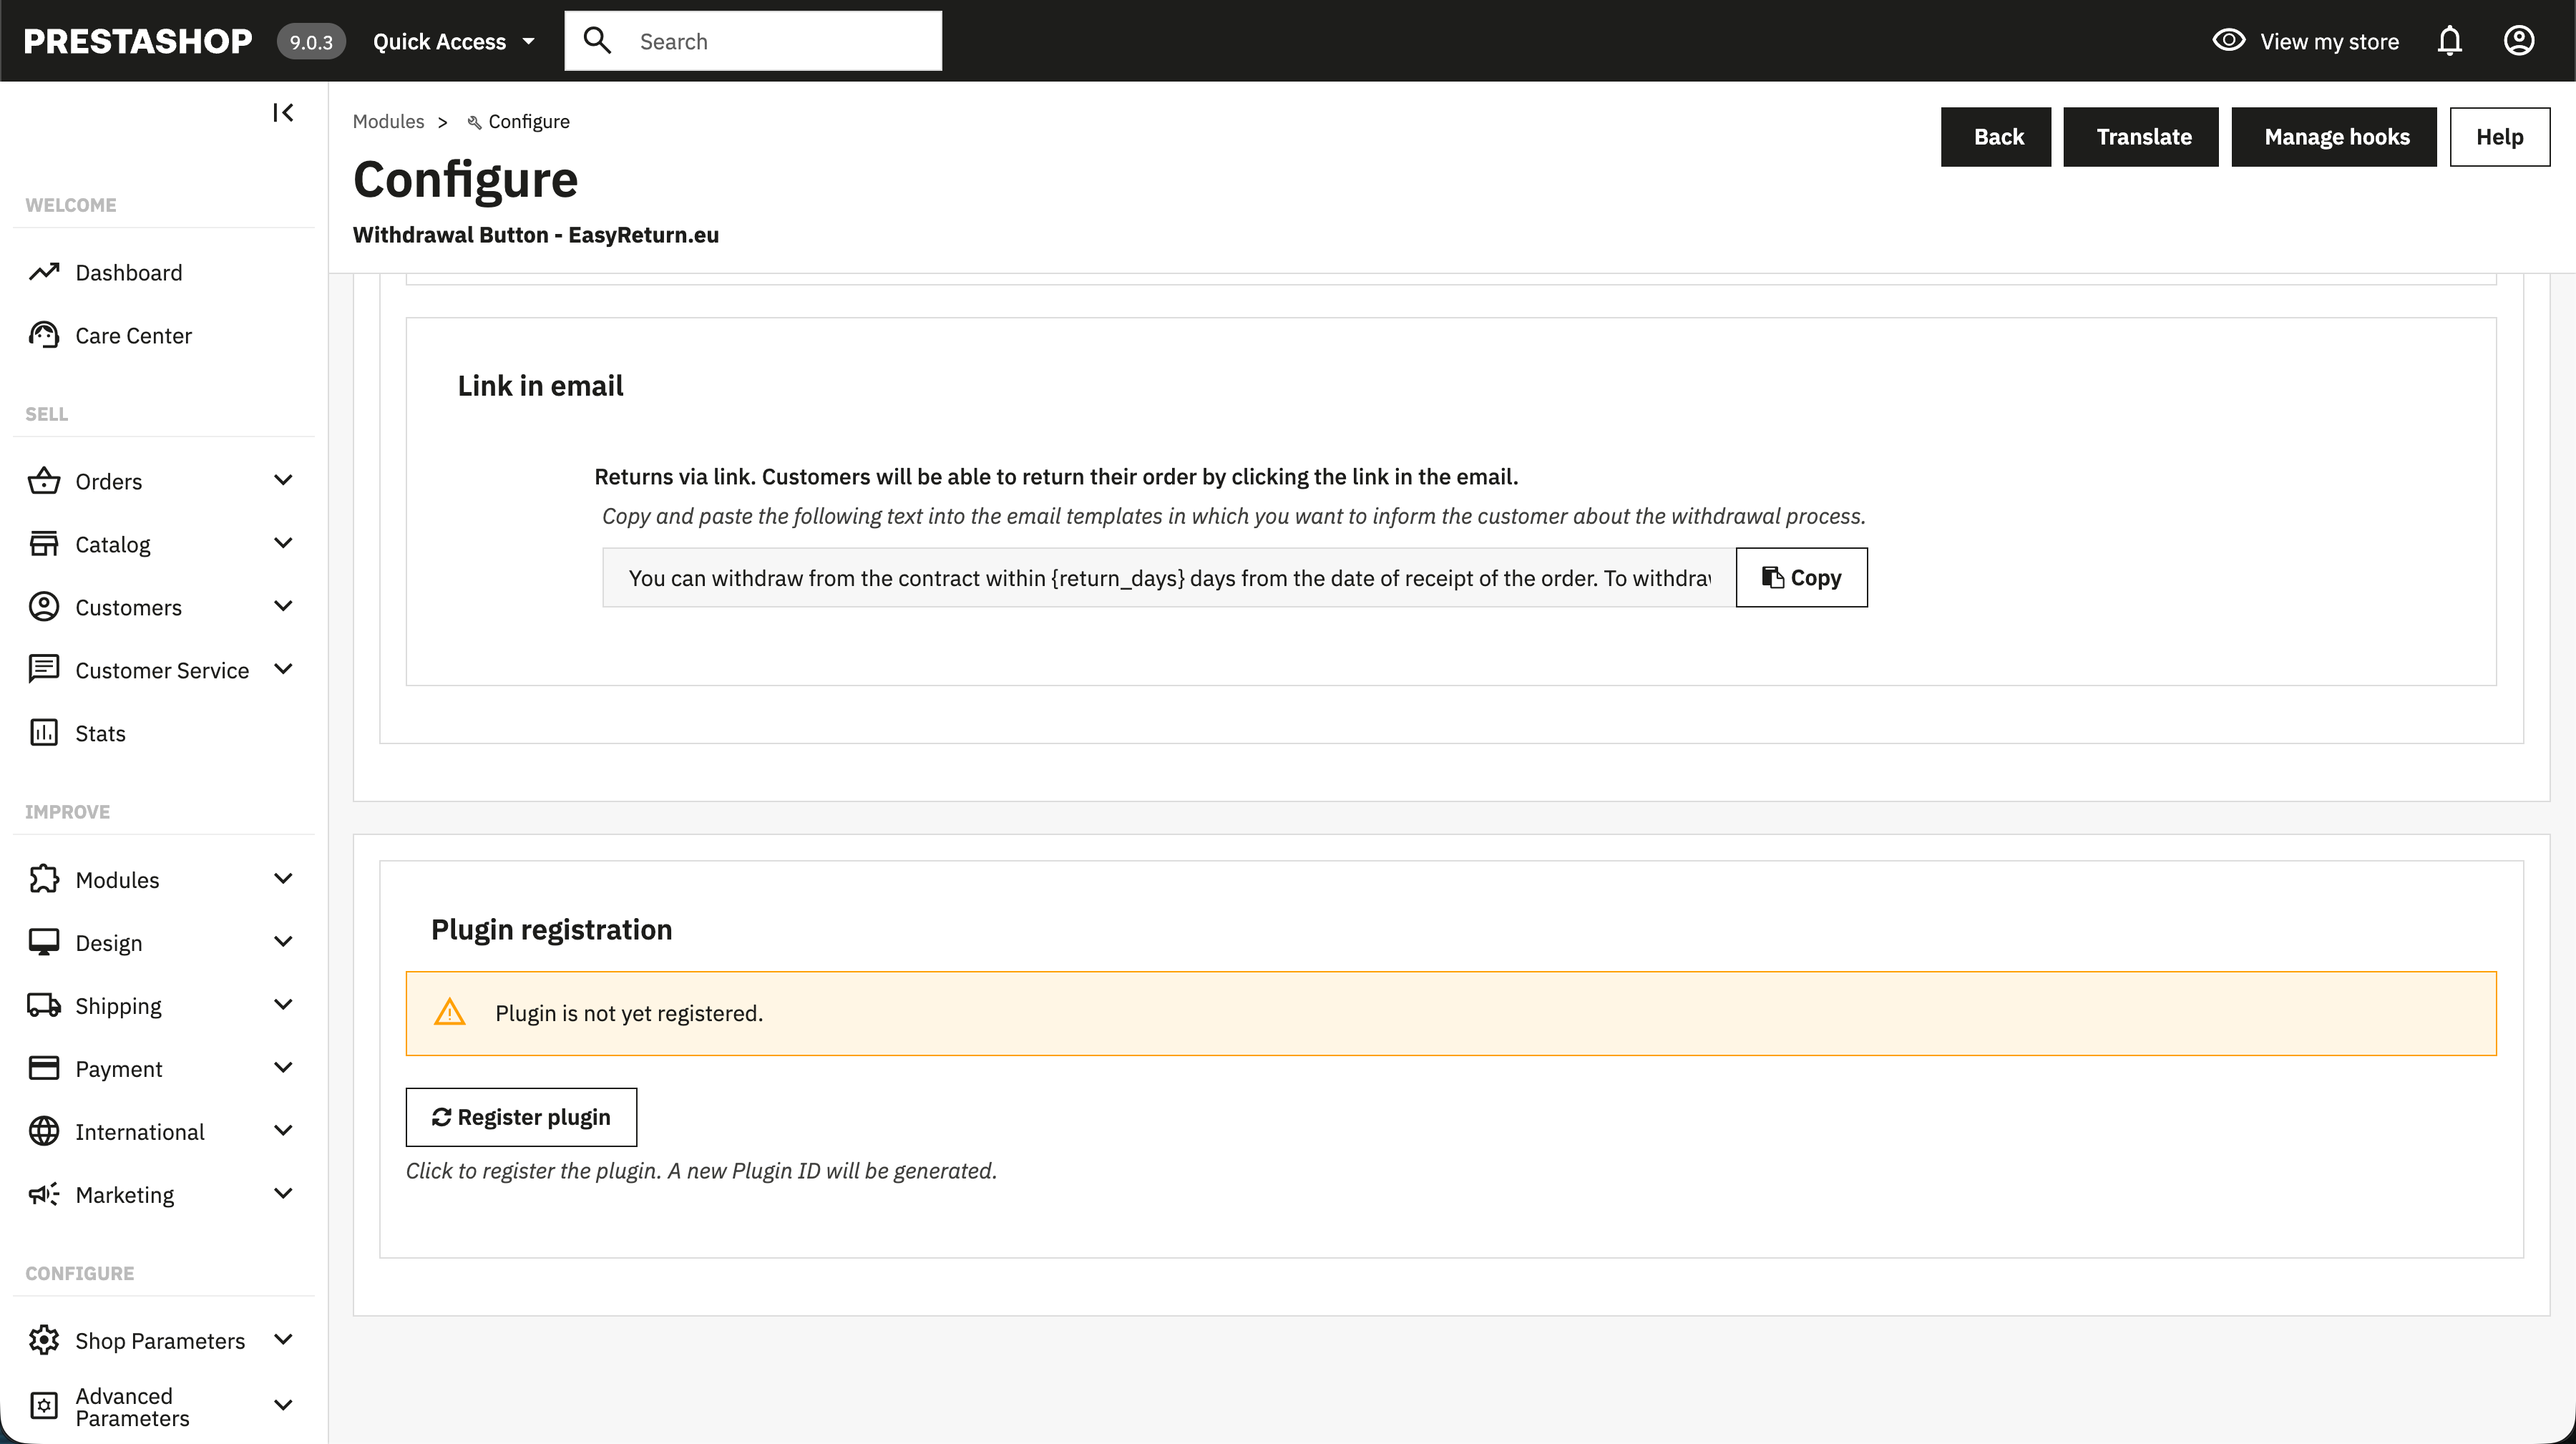
Task: Open Dashboard from the sidebar
Action: click(x=128, y=272)
